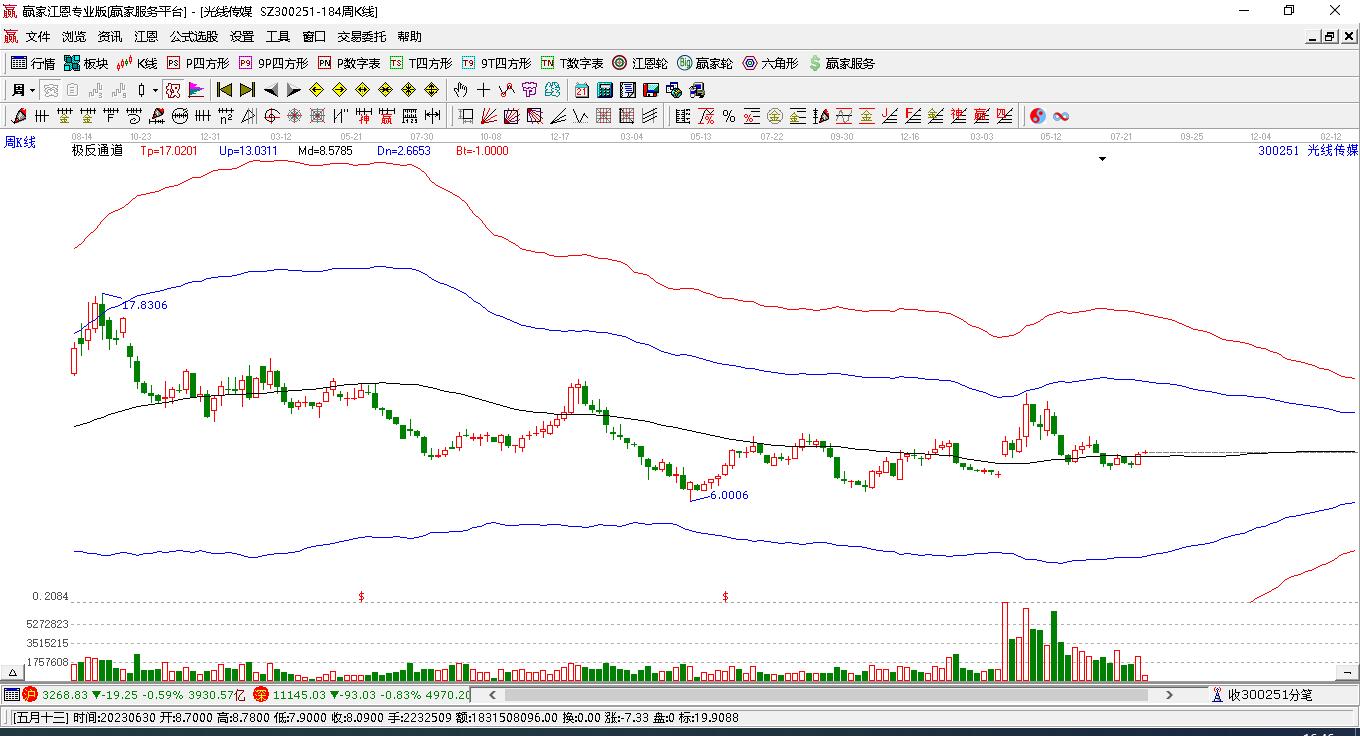Open the 帮助 menu

pos(410,37)
